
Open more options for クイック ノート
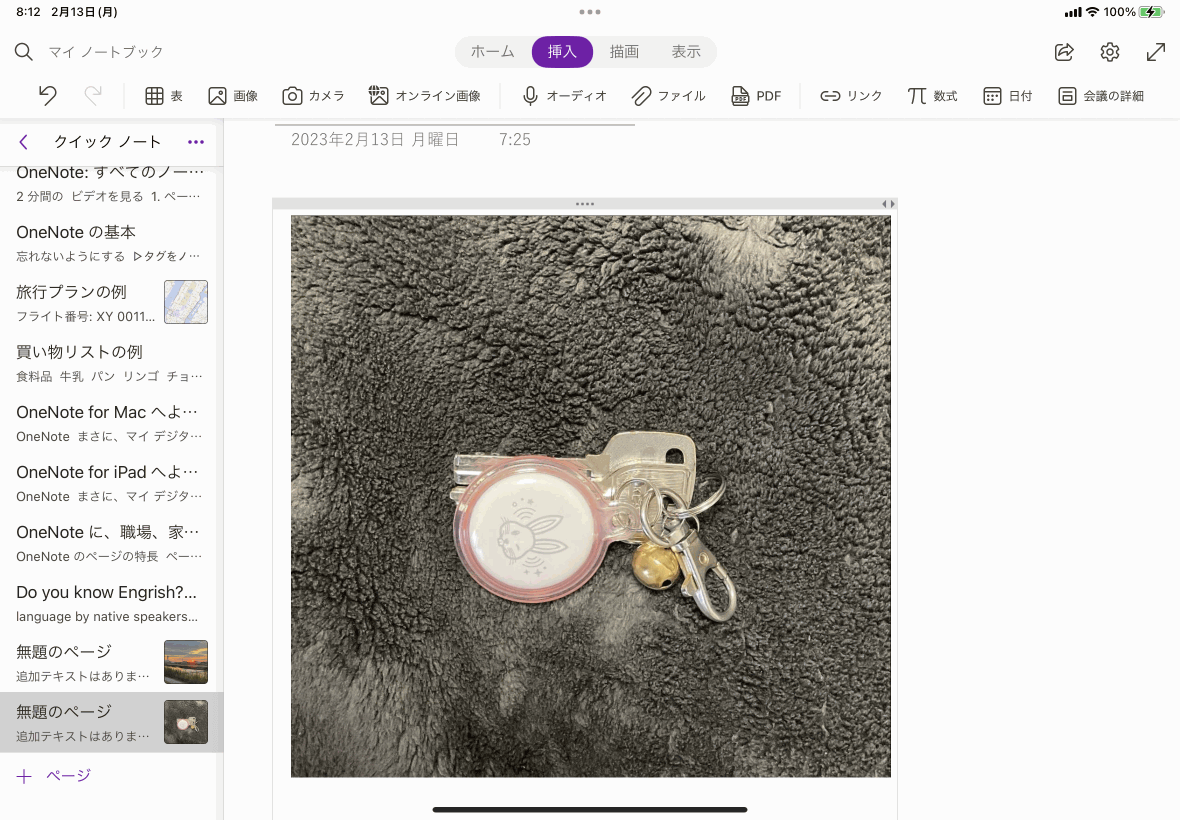click(x=196, y=142)
